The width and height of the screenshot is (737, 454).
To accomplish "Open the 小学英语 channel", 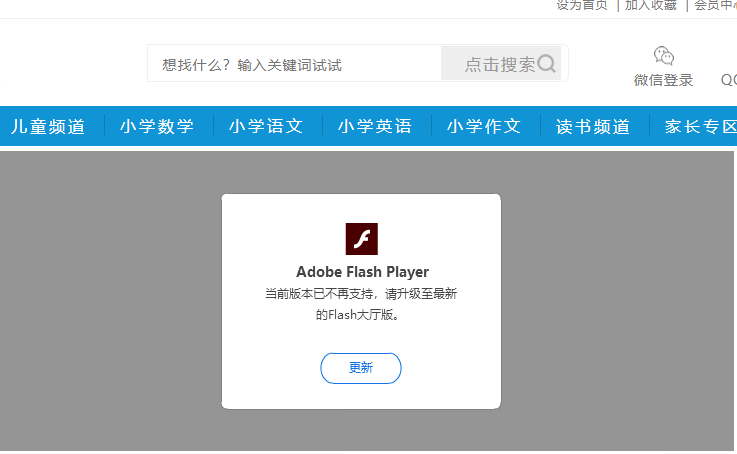I will [x=375, y=126].
